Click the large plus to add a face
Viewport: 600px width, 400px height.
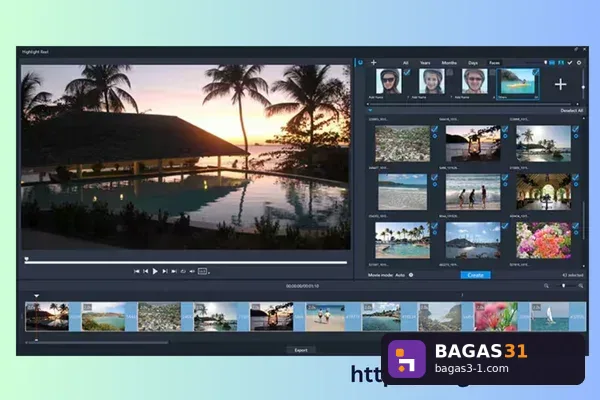(x=561, y=84)
